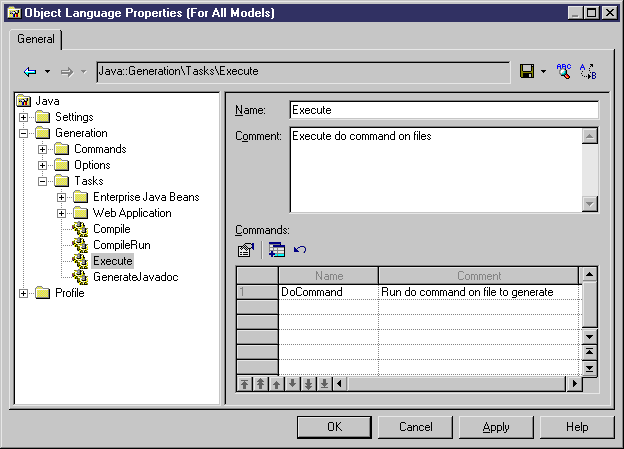
Task: Open the forward arrow history dropdown
Action: [84, 72]
